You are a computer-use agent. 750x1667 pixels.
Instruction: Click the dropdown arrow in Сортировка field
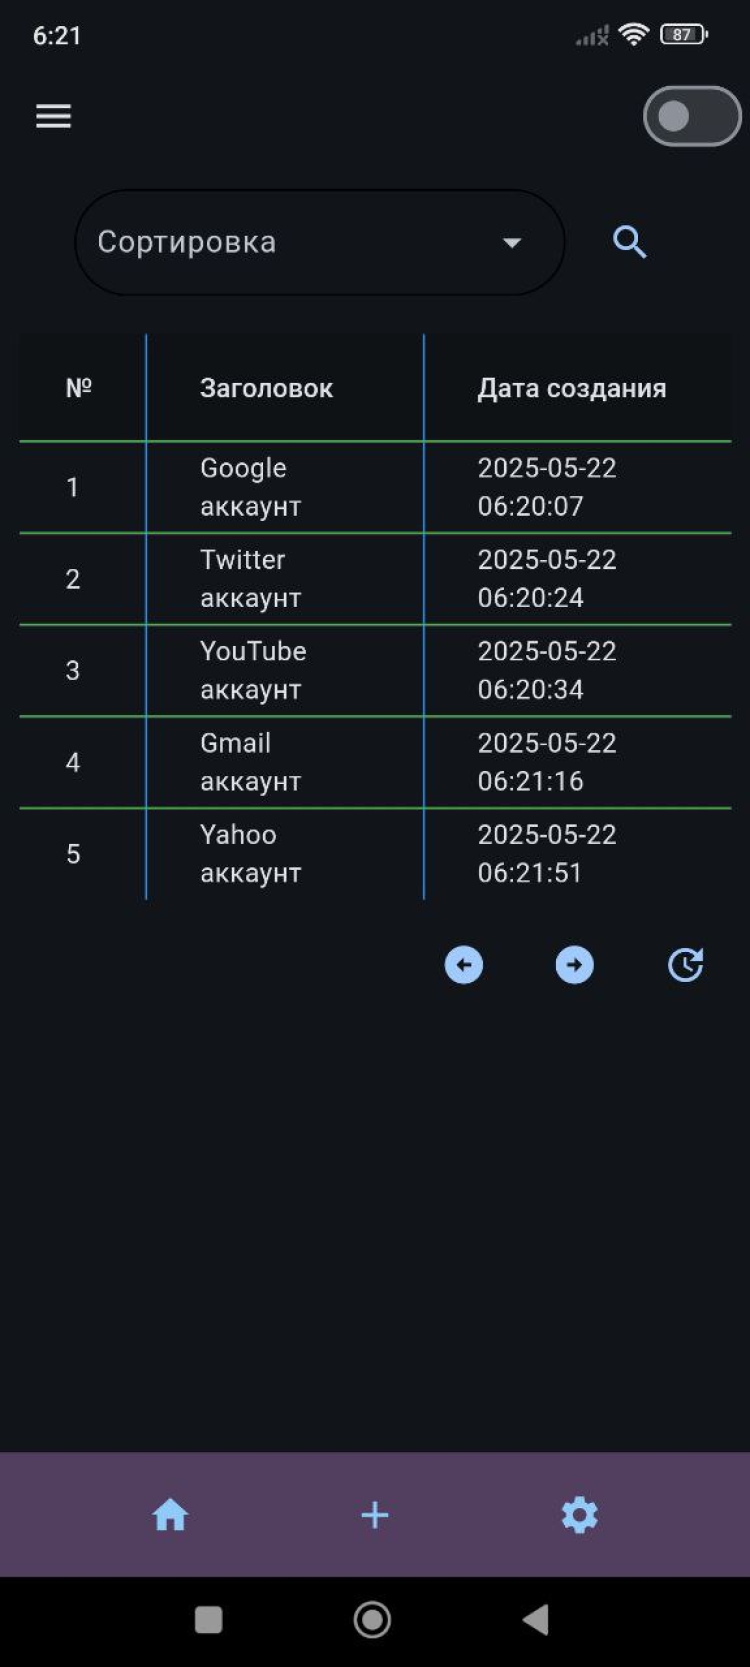[512, 243]
